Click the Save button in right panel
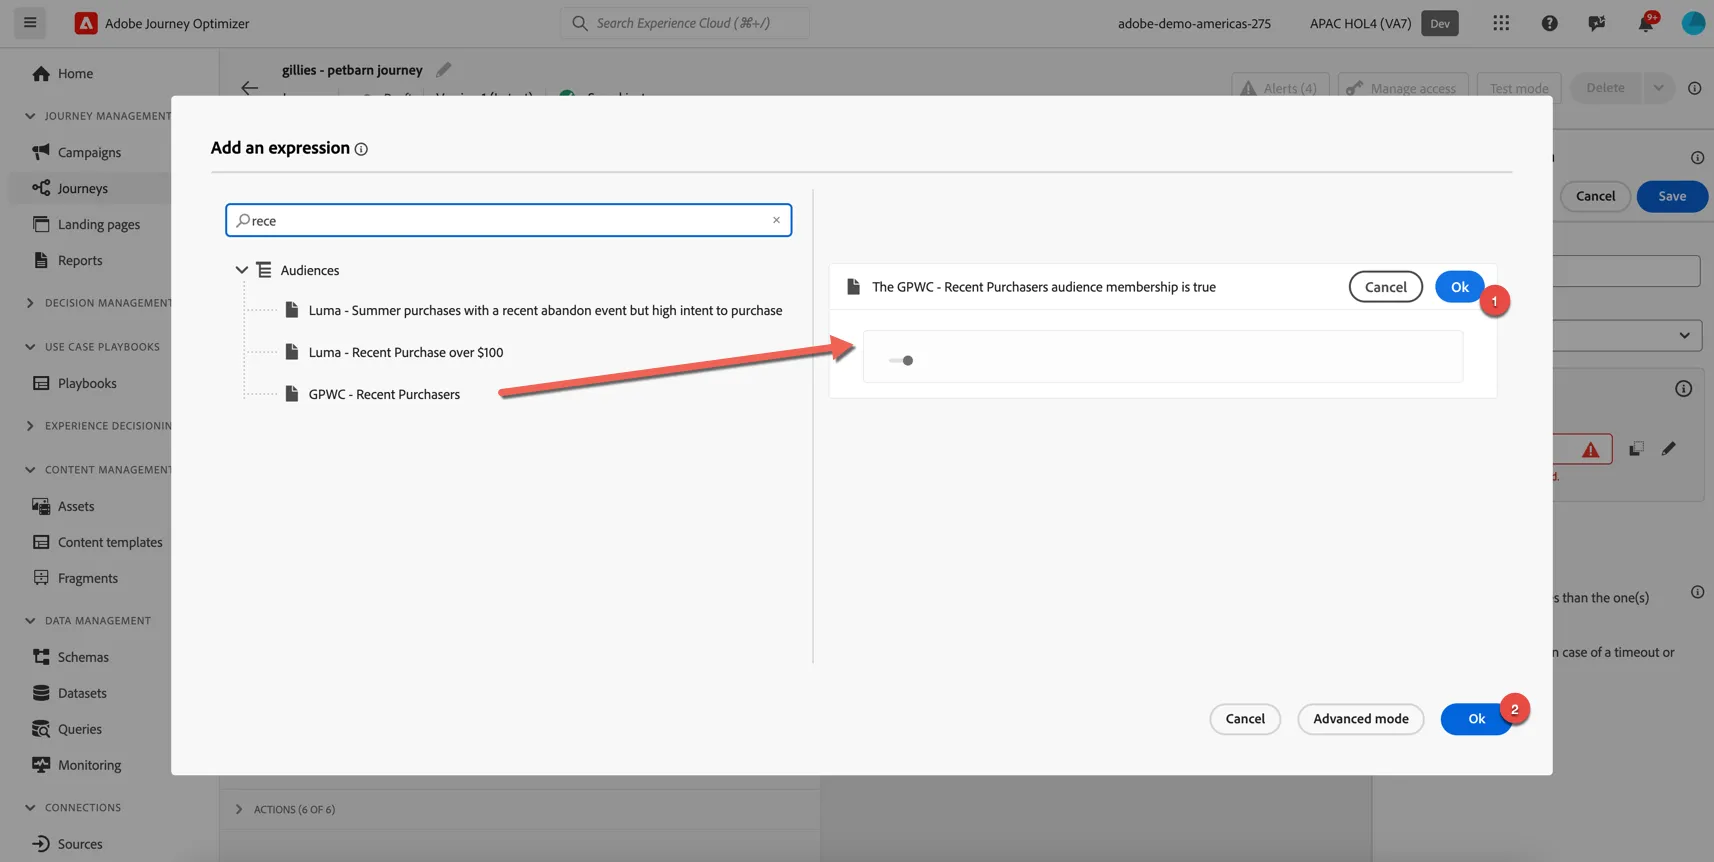The width and height of the screenshot is (1714, 862). click(1671, 196)
